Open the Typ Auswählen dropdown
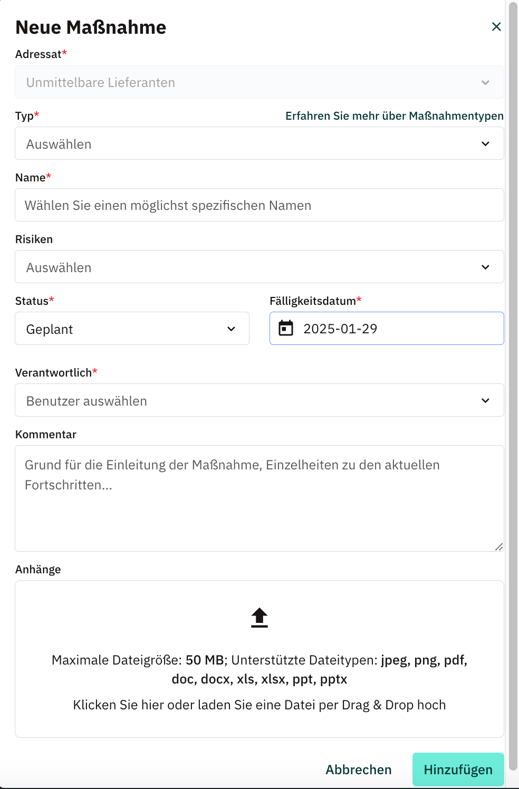Image resolution: width=519 pixels, height=789 pixels. [x=259, y=143]
